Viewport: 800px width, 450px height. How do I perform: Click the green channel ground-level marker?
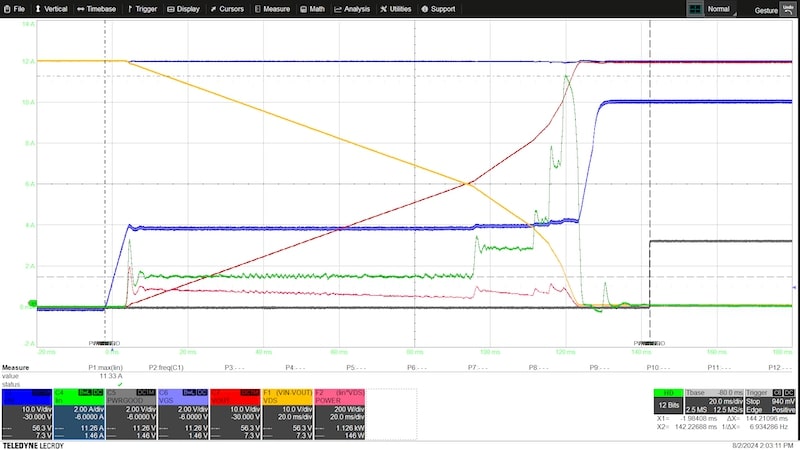32,304
